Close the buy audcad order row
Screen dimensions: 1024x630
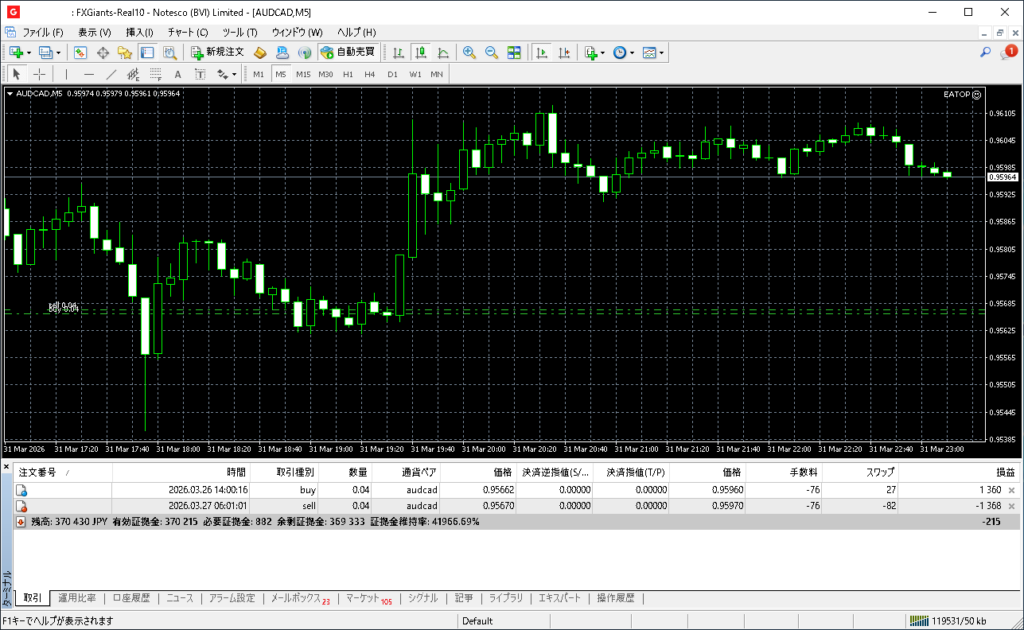(x=1011, y=490)
